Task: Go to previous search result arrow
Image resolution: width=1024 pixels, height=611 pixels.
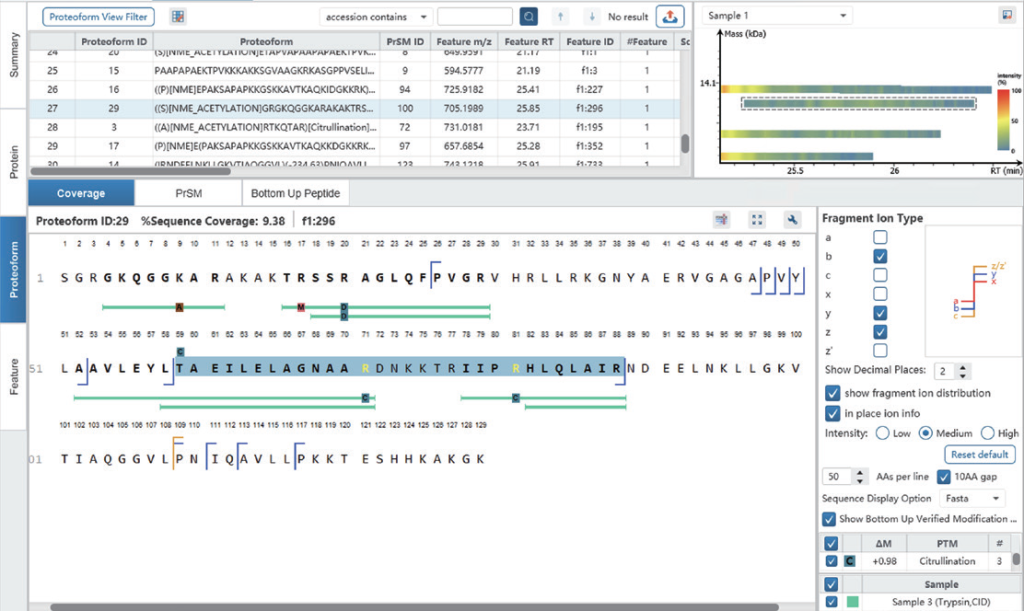Action: (560, 17)
